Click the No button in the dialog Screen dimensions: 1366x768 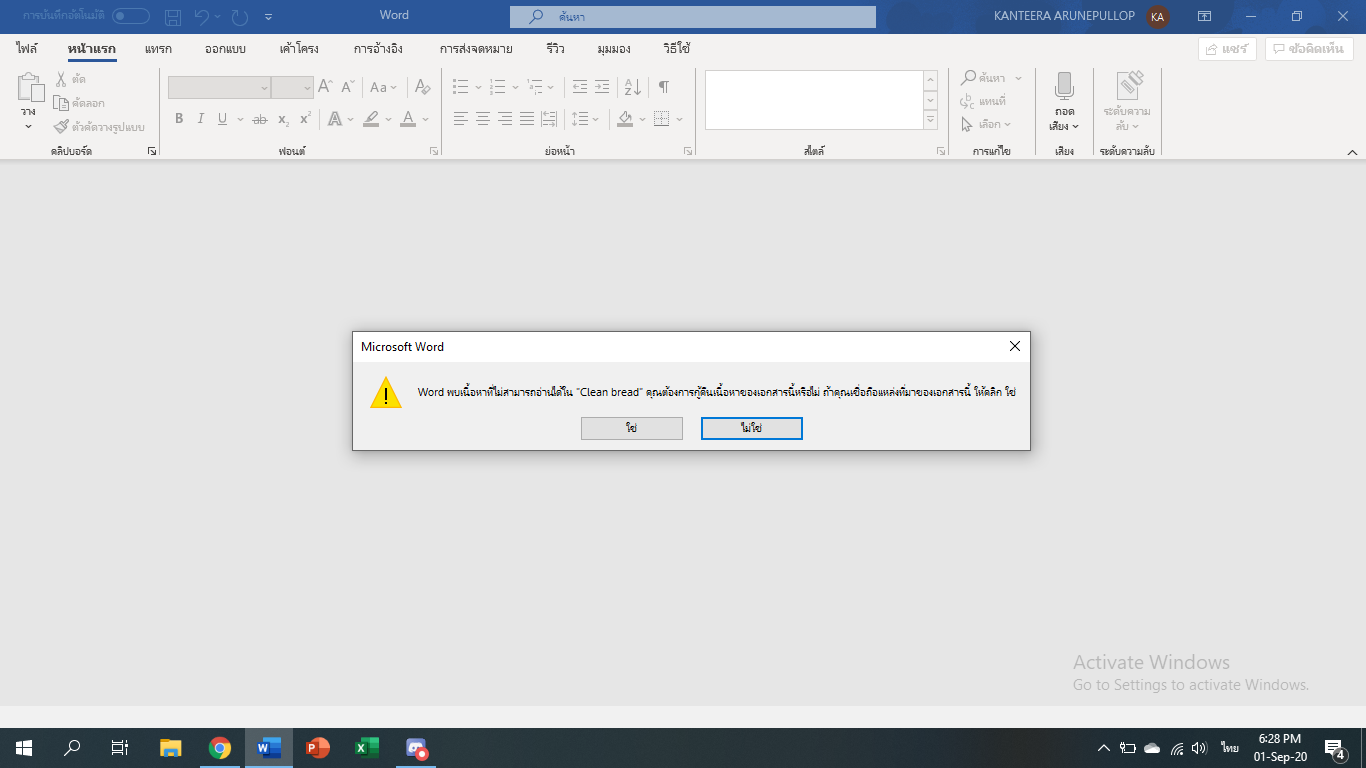click(752, 428)
